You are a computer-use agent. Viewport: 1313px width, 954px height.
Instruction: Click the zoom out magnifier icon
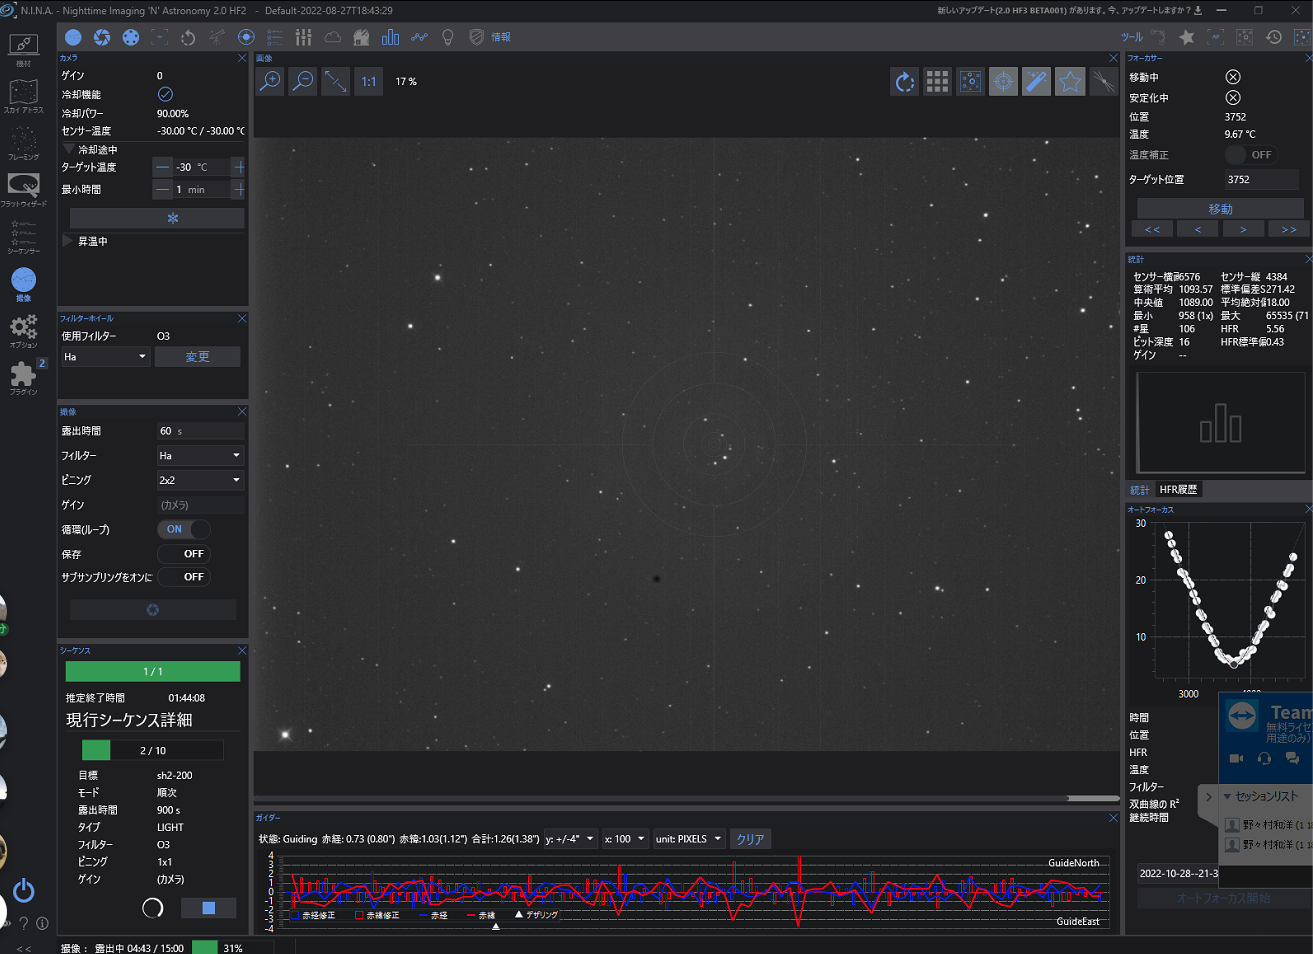pyautogui.click(x=303, y=82)
